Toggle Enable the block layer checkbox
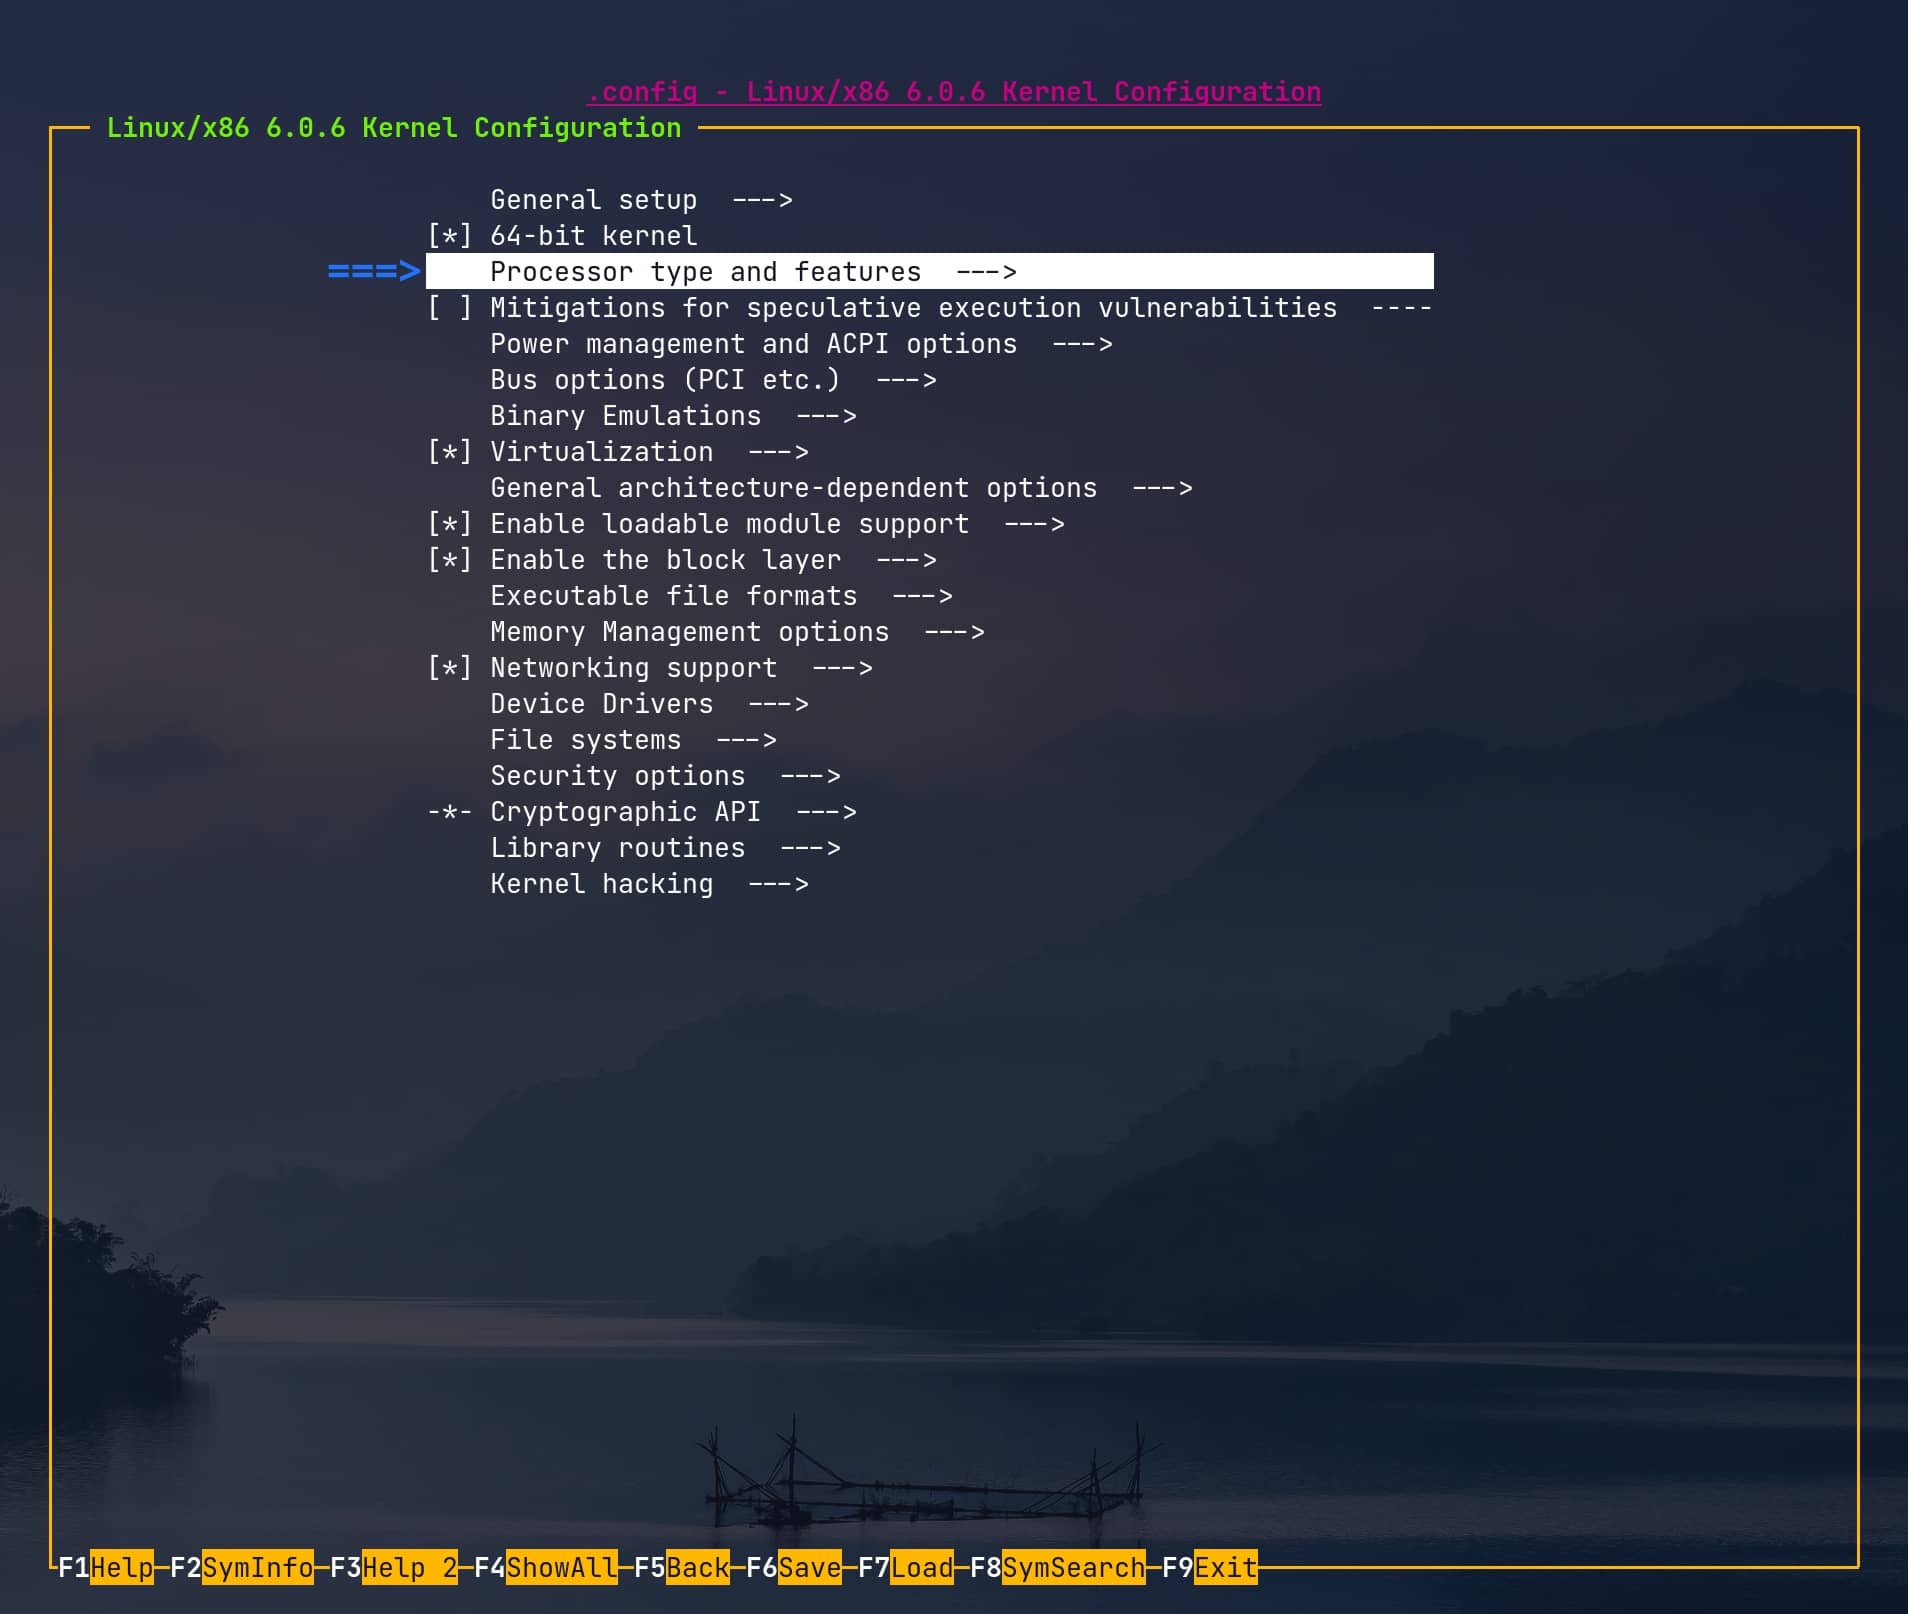Viewport: 1908px width, 1614px height. point(449,560)
